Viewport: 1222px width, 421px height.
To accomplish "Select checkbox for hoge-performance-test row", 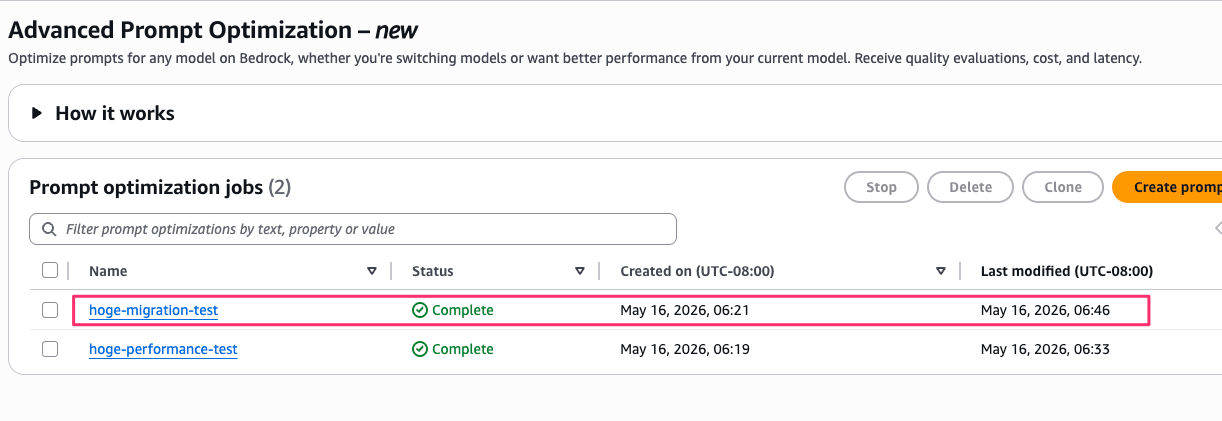I will coord(50,349).
